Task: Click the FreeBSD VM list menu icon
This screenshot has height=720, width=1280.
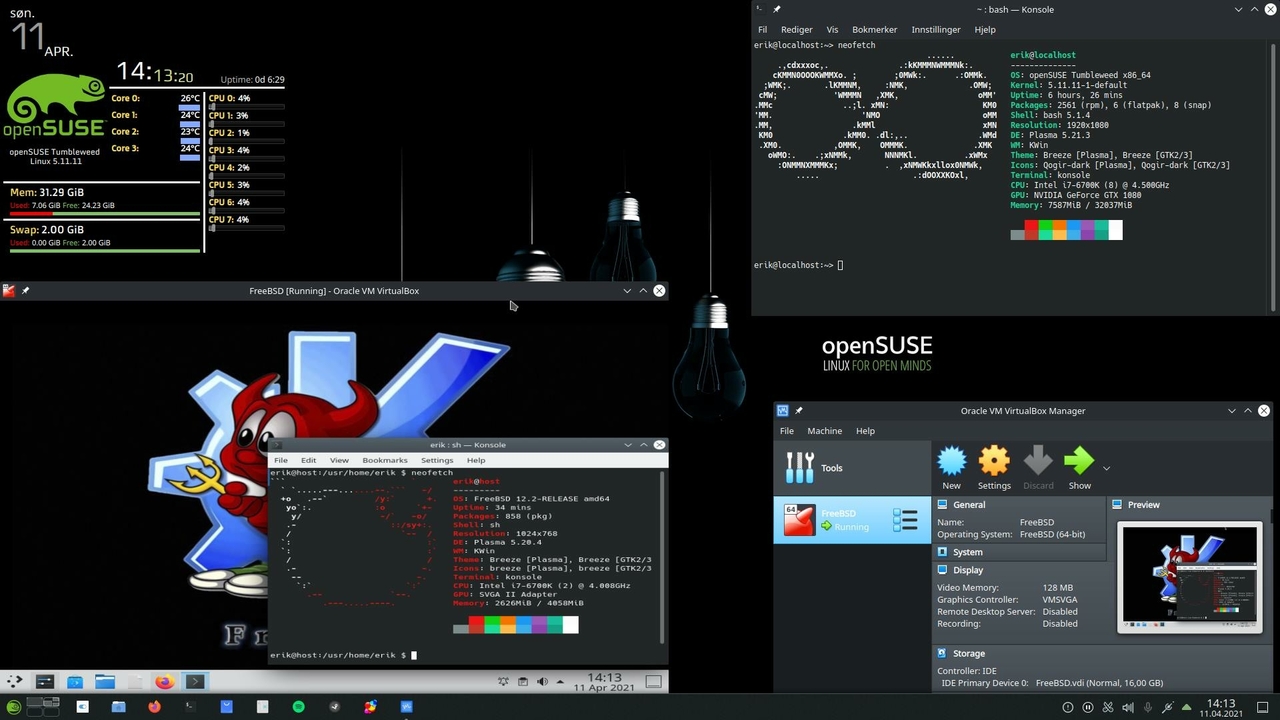Action: click(906, 520)
